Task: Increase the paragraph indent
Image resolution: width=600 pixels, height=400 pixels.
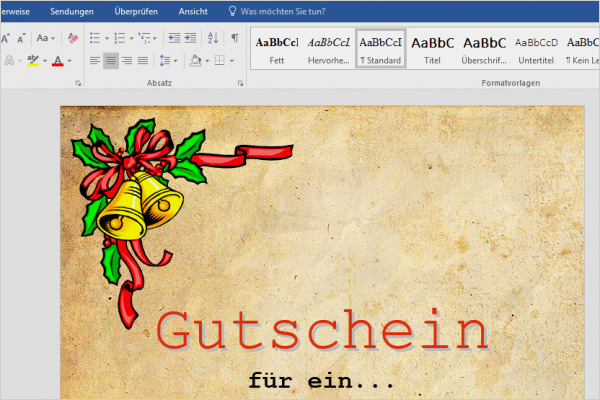Action: coord(190,38)
